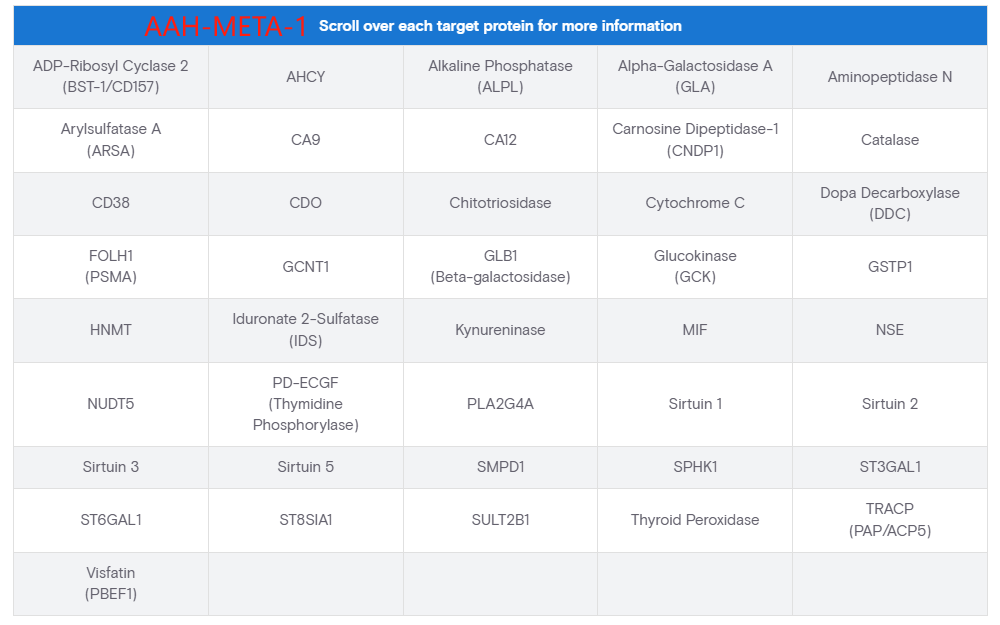The image size is (1000, 625).
Task: Select Glucokinase (GCK) protein
Action: coord(695,266)
